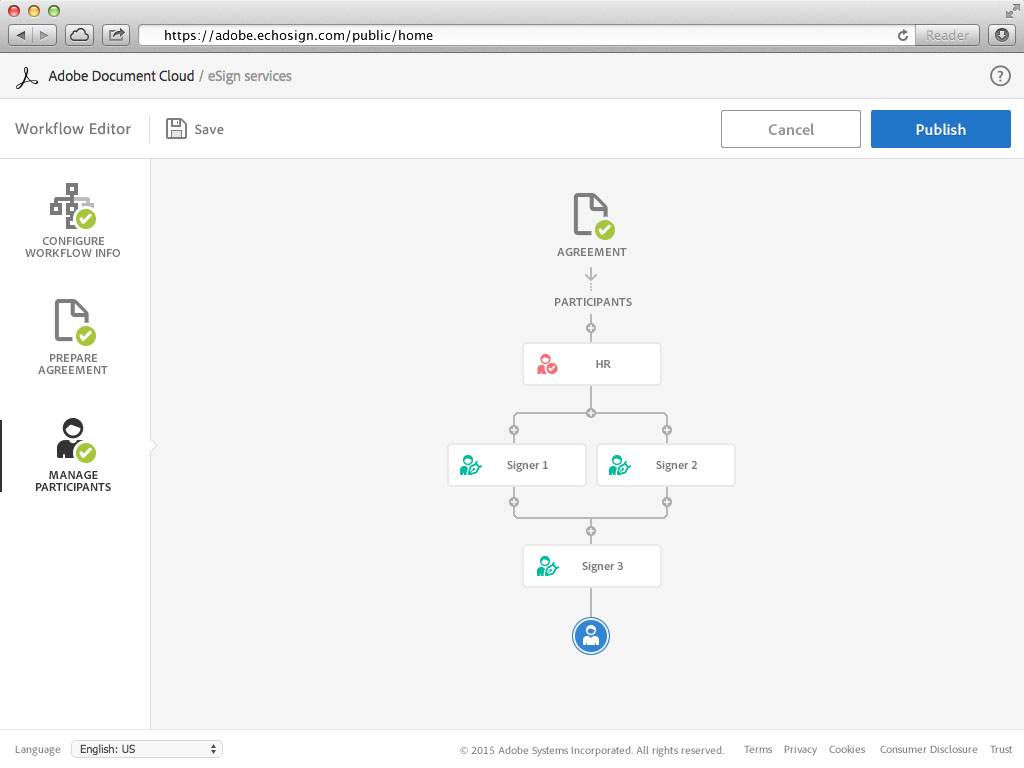The image size is (1024, 768).
Task: Add a participant above the HR node
Action: click(591, 328)
